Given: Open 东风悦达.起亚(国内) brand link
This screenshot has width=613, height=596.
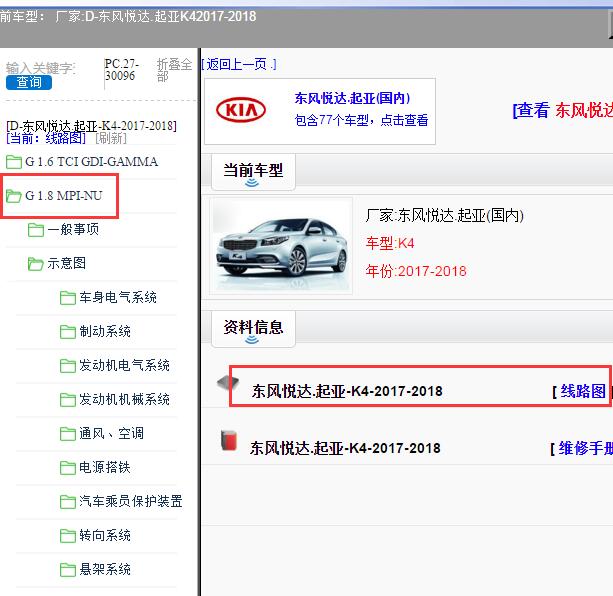Looking at the screenshot, I should (352, 98).
